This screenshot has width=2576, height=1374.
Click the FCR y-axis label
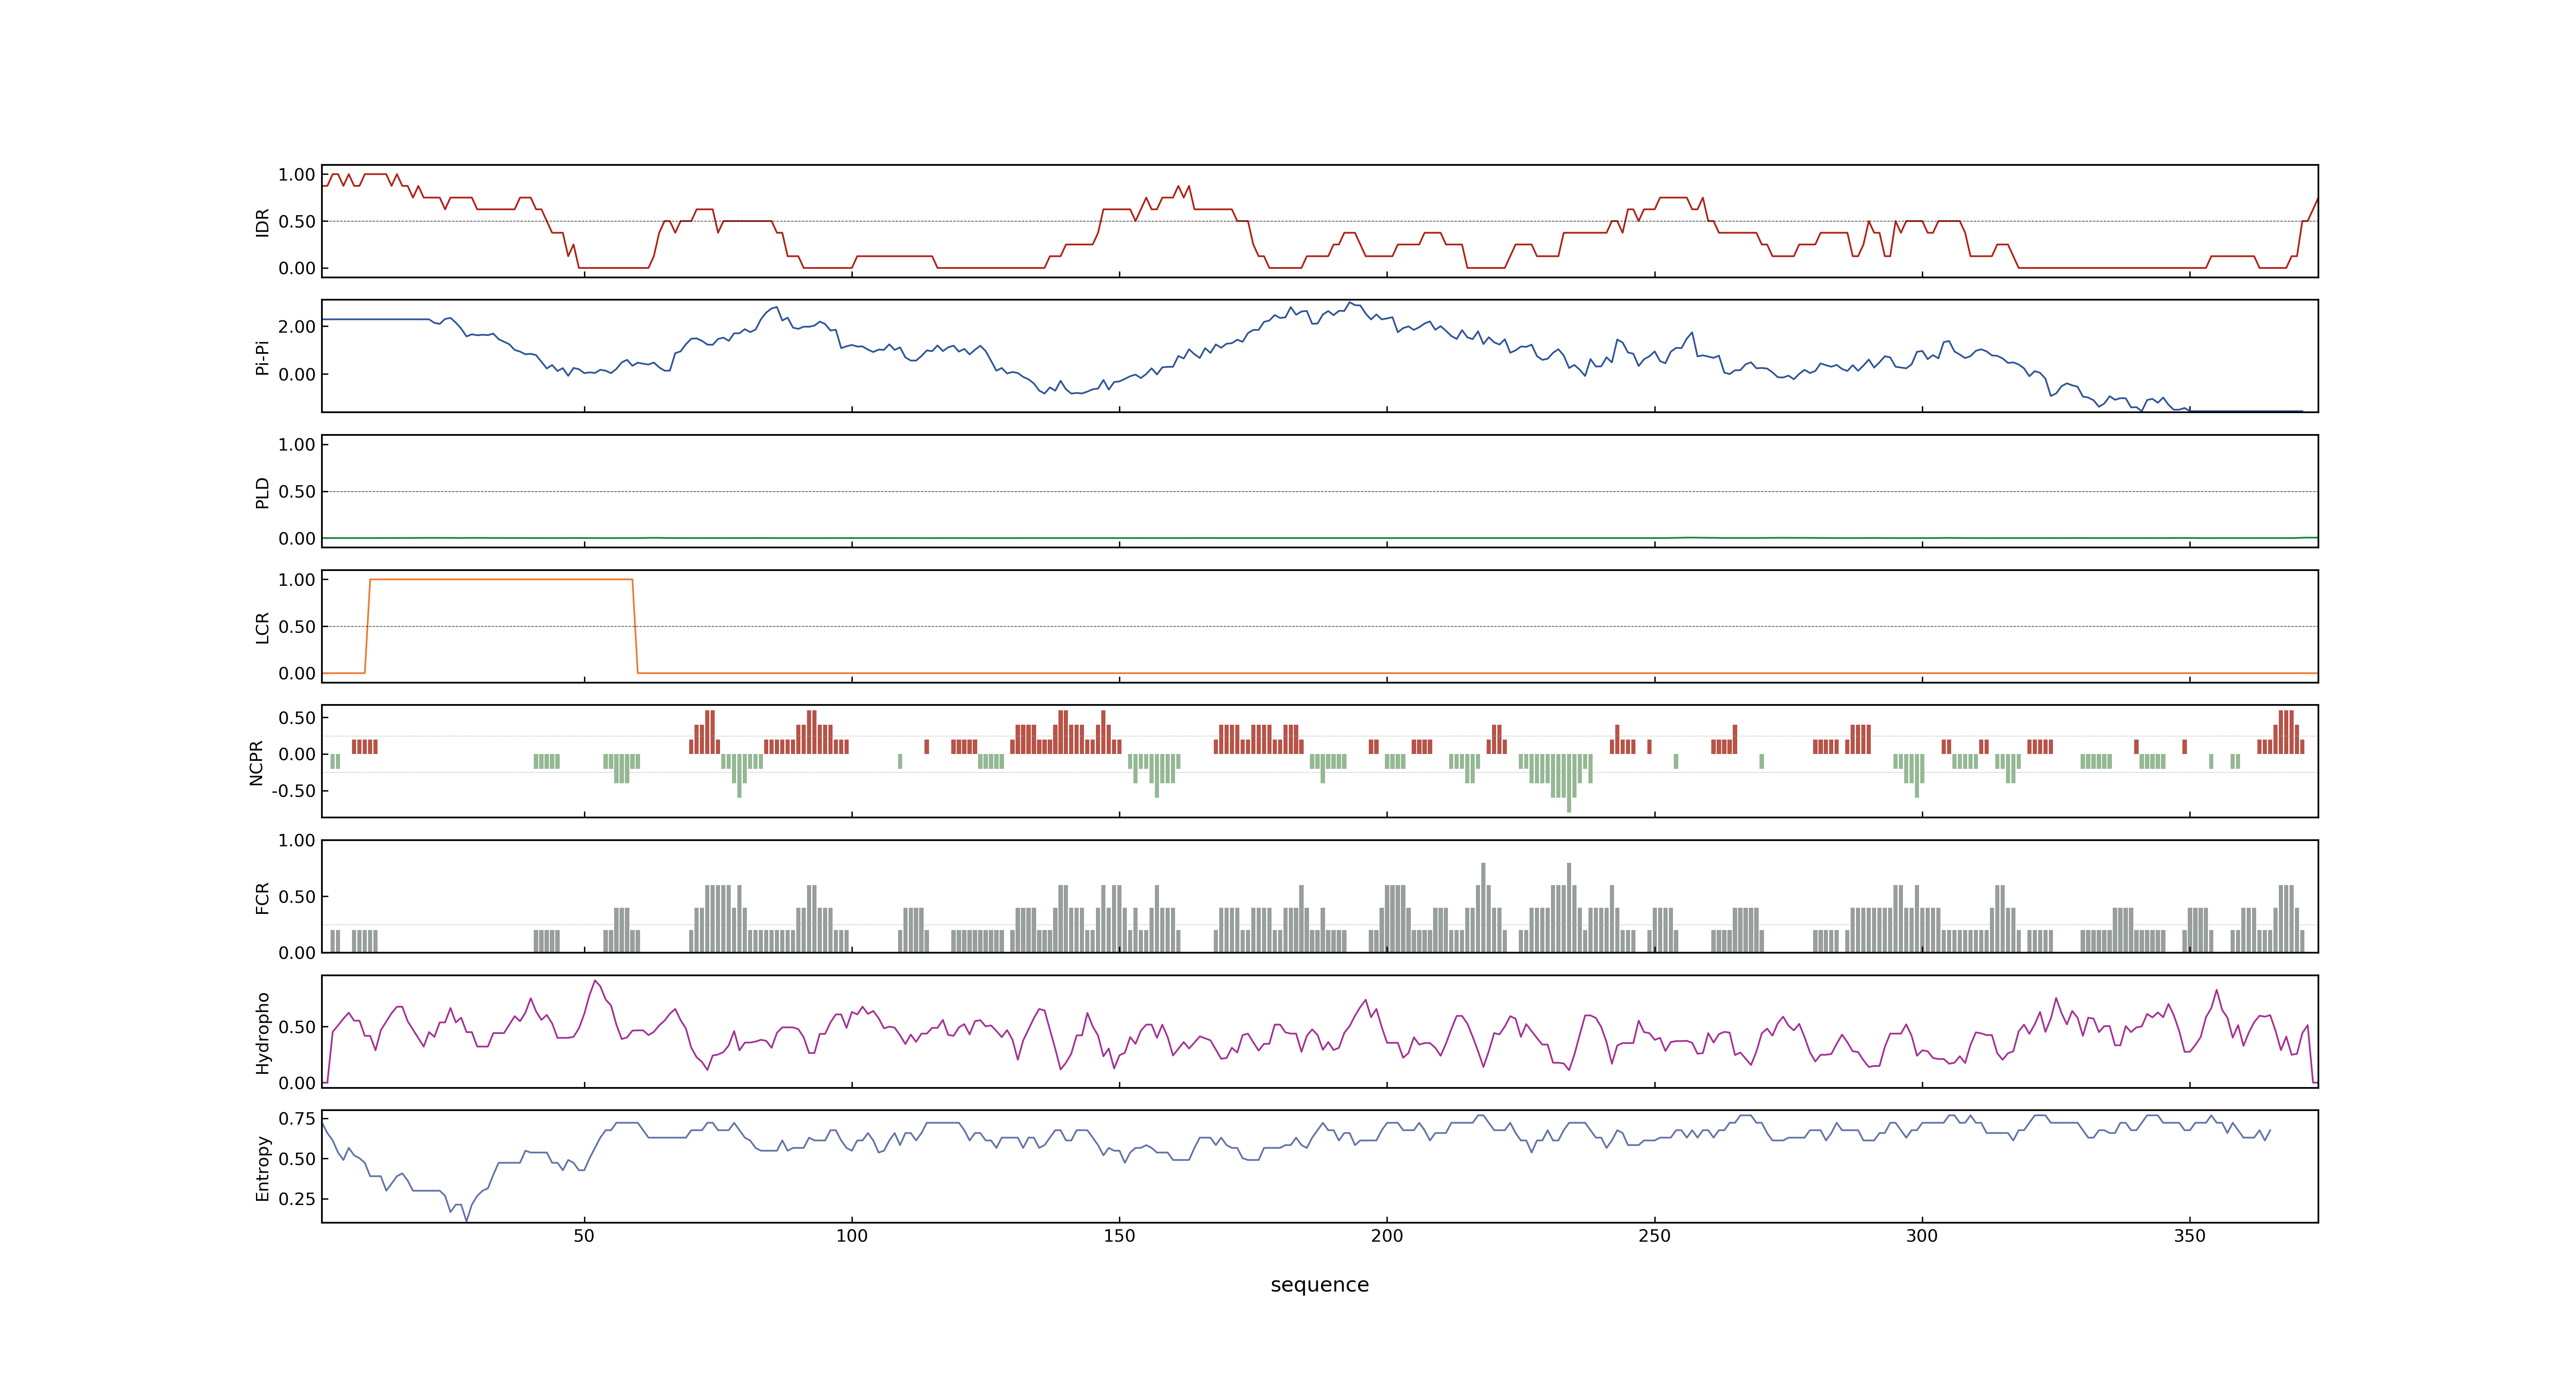262,898
